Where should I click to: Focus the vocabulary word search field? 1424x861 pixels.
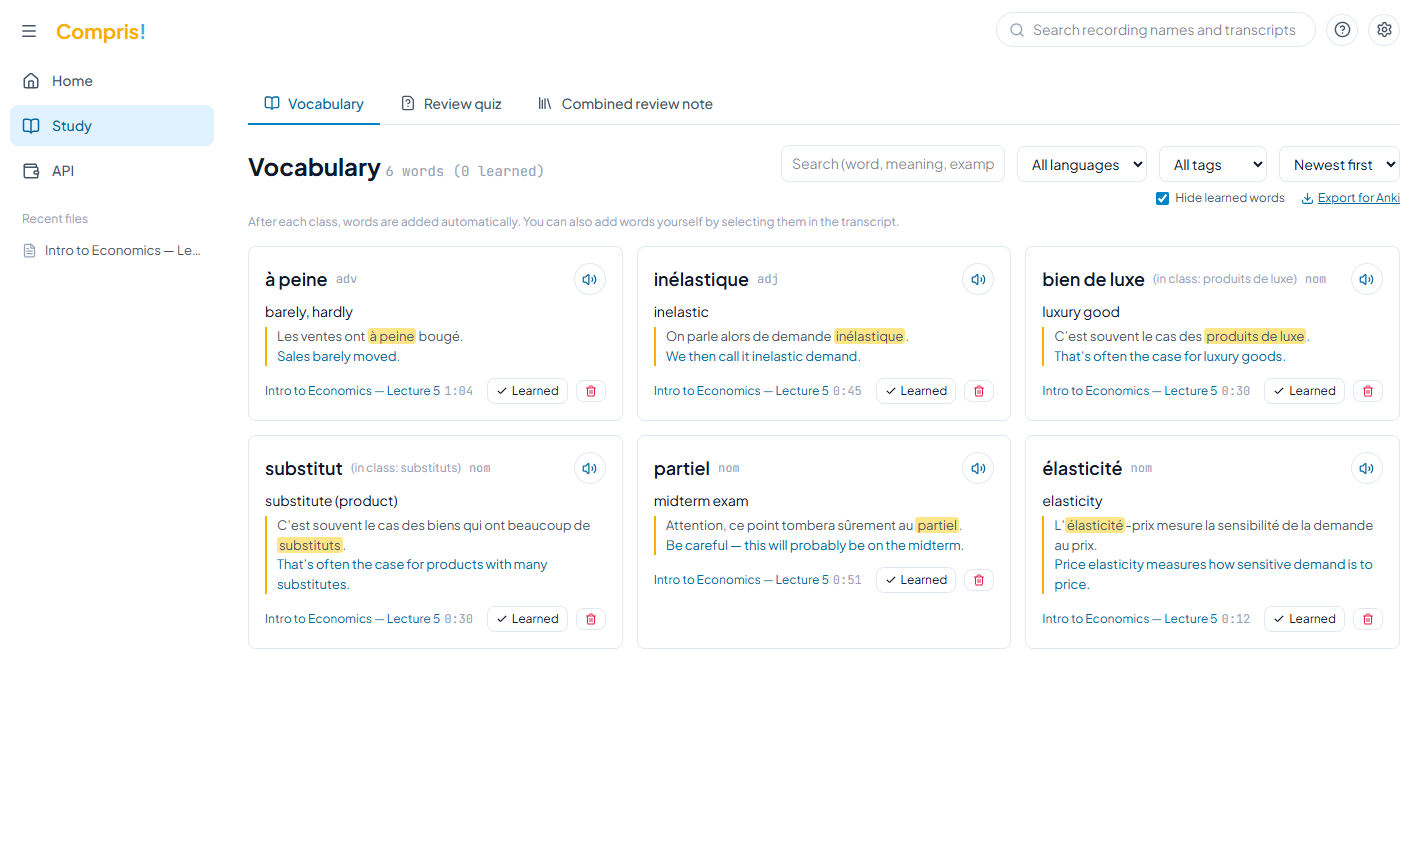coord(893,164)
